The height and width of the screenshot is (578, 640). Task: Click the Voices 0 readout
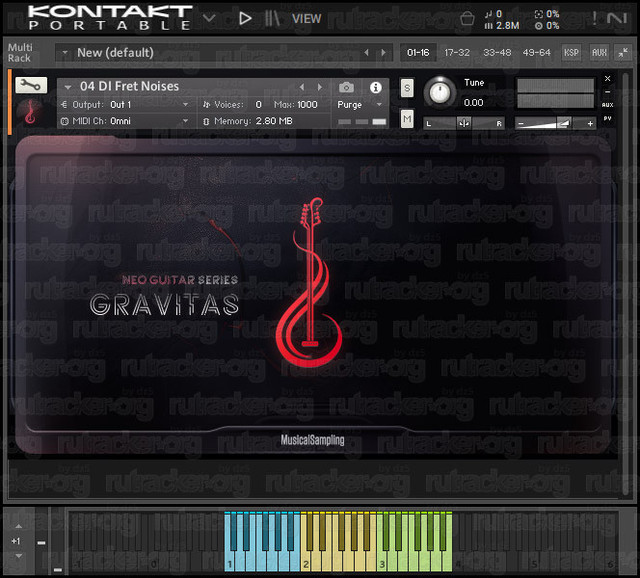(x=232, y=105)
